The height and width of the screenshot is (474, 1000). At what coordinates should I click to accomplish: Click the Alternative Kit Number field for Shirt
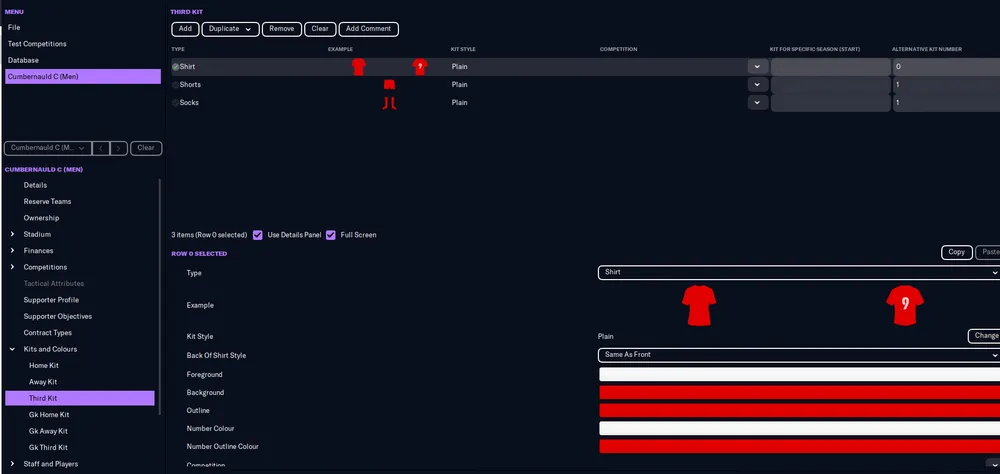pos(945,67)
